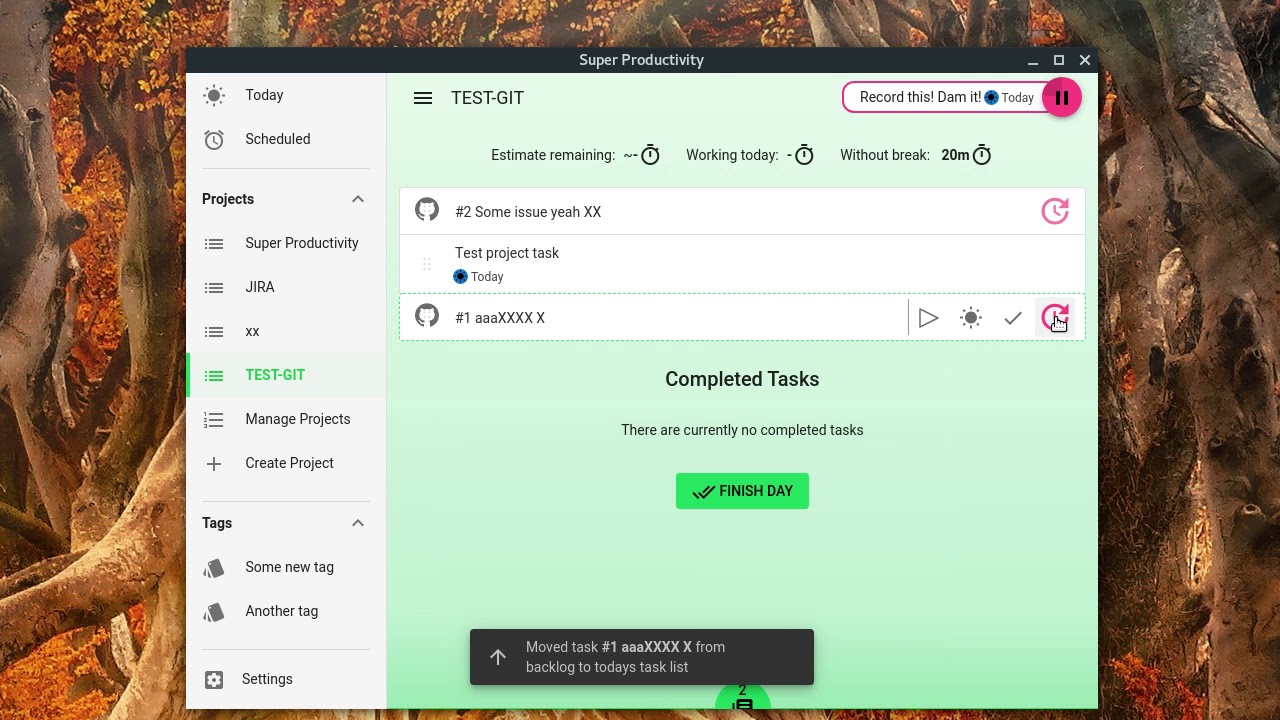Toggle the Today sun icon on #1 aaaXXXX X
1280x720 pixels.
(971, 318)
